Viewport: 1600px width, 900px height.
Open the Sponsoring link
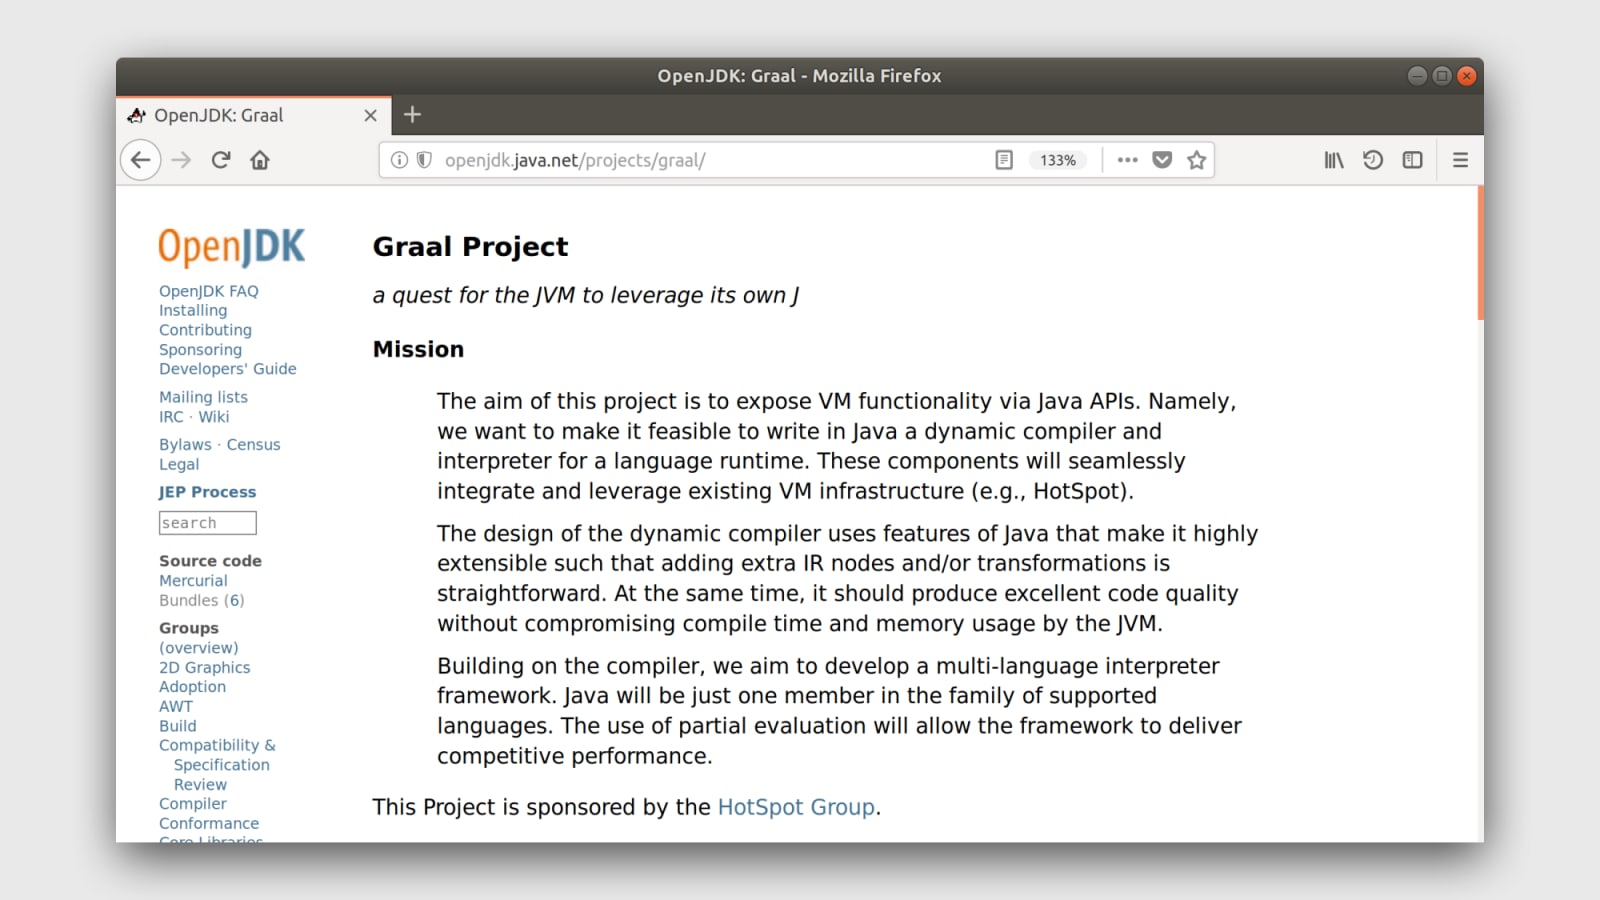tap(200, 350)
